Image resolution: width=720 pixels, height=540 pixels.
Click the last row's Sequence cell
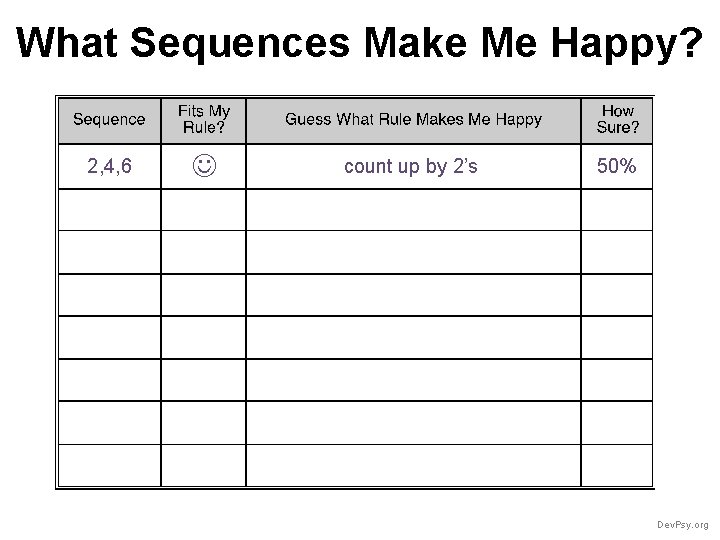coord(110,465)
